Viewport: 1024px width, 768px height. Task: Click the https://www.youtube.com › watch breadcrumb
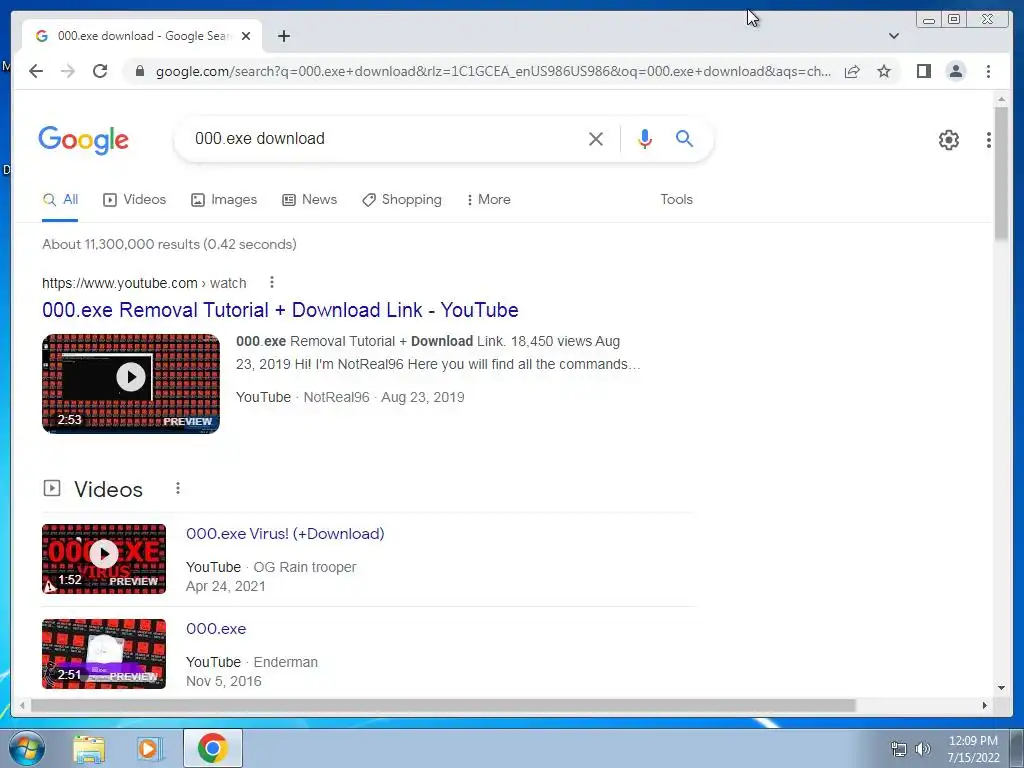pyautogui.click(x=144, y=283)
